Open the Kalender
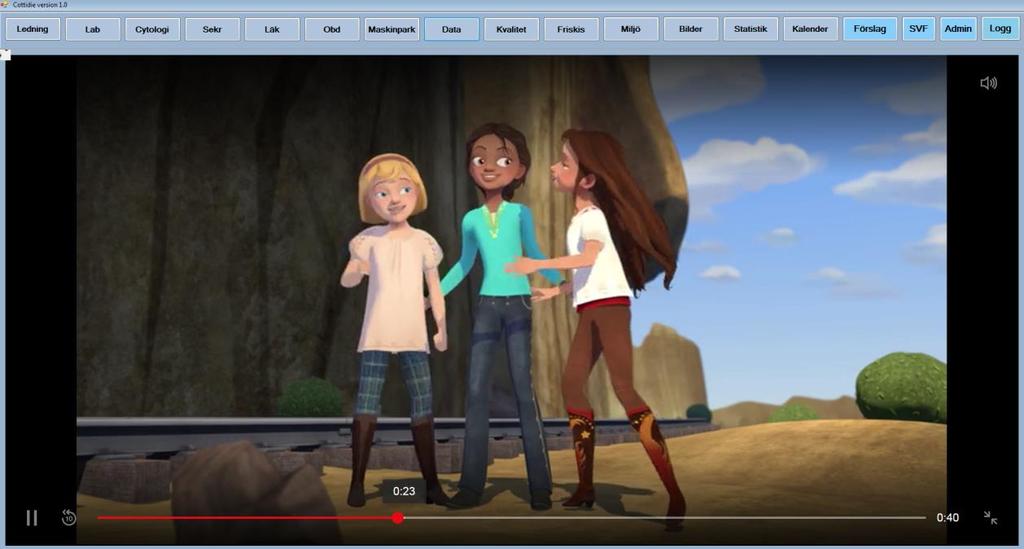This screenshot has width=1024, height=549. (810, 29)
